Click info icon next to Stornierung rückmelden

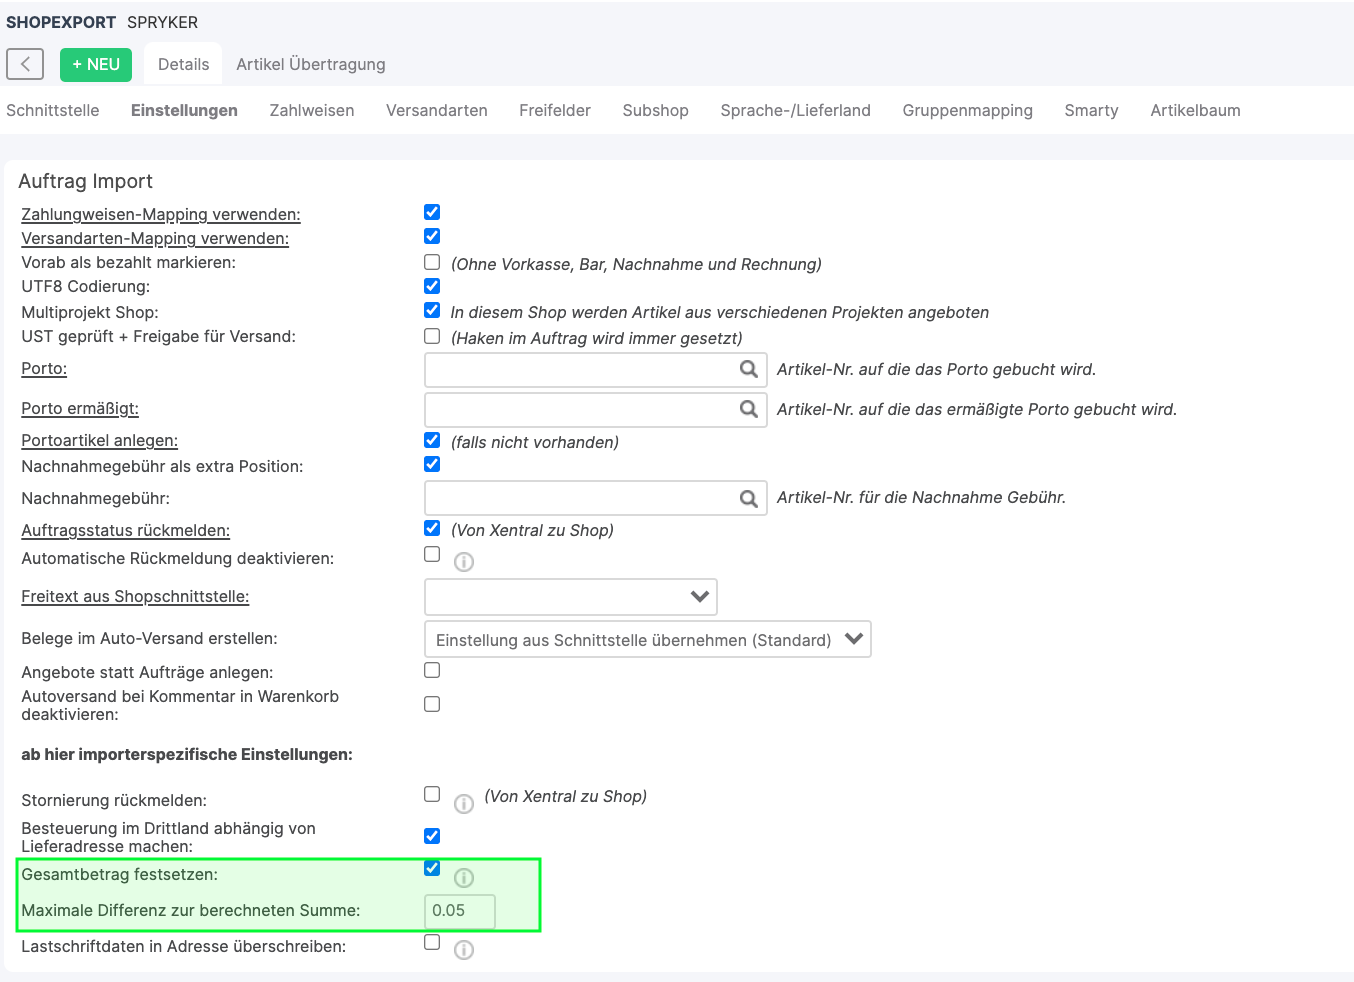[464, 804]
